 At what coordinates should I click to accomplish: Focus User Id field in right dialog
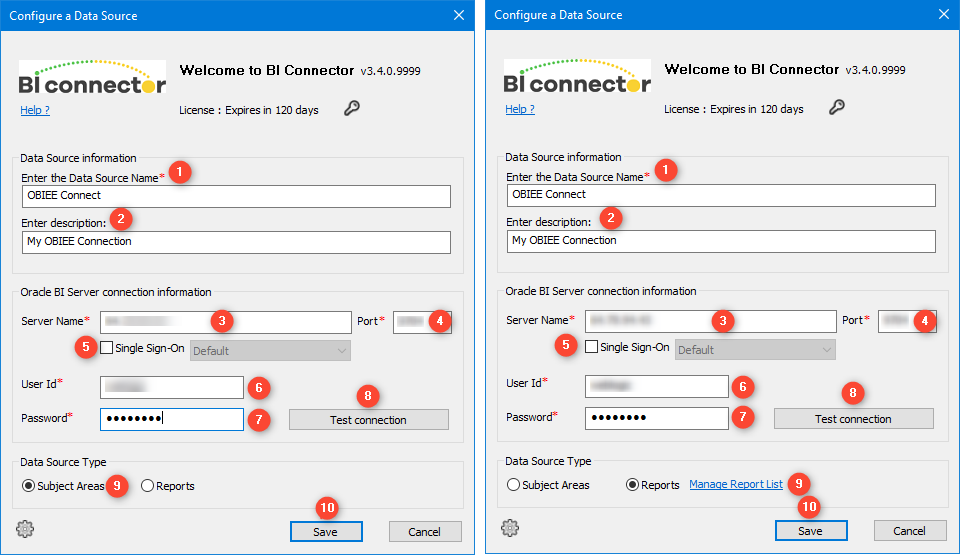point(656,385)
